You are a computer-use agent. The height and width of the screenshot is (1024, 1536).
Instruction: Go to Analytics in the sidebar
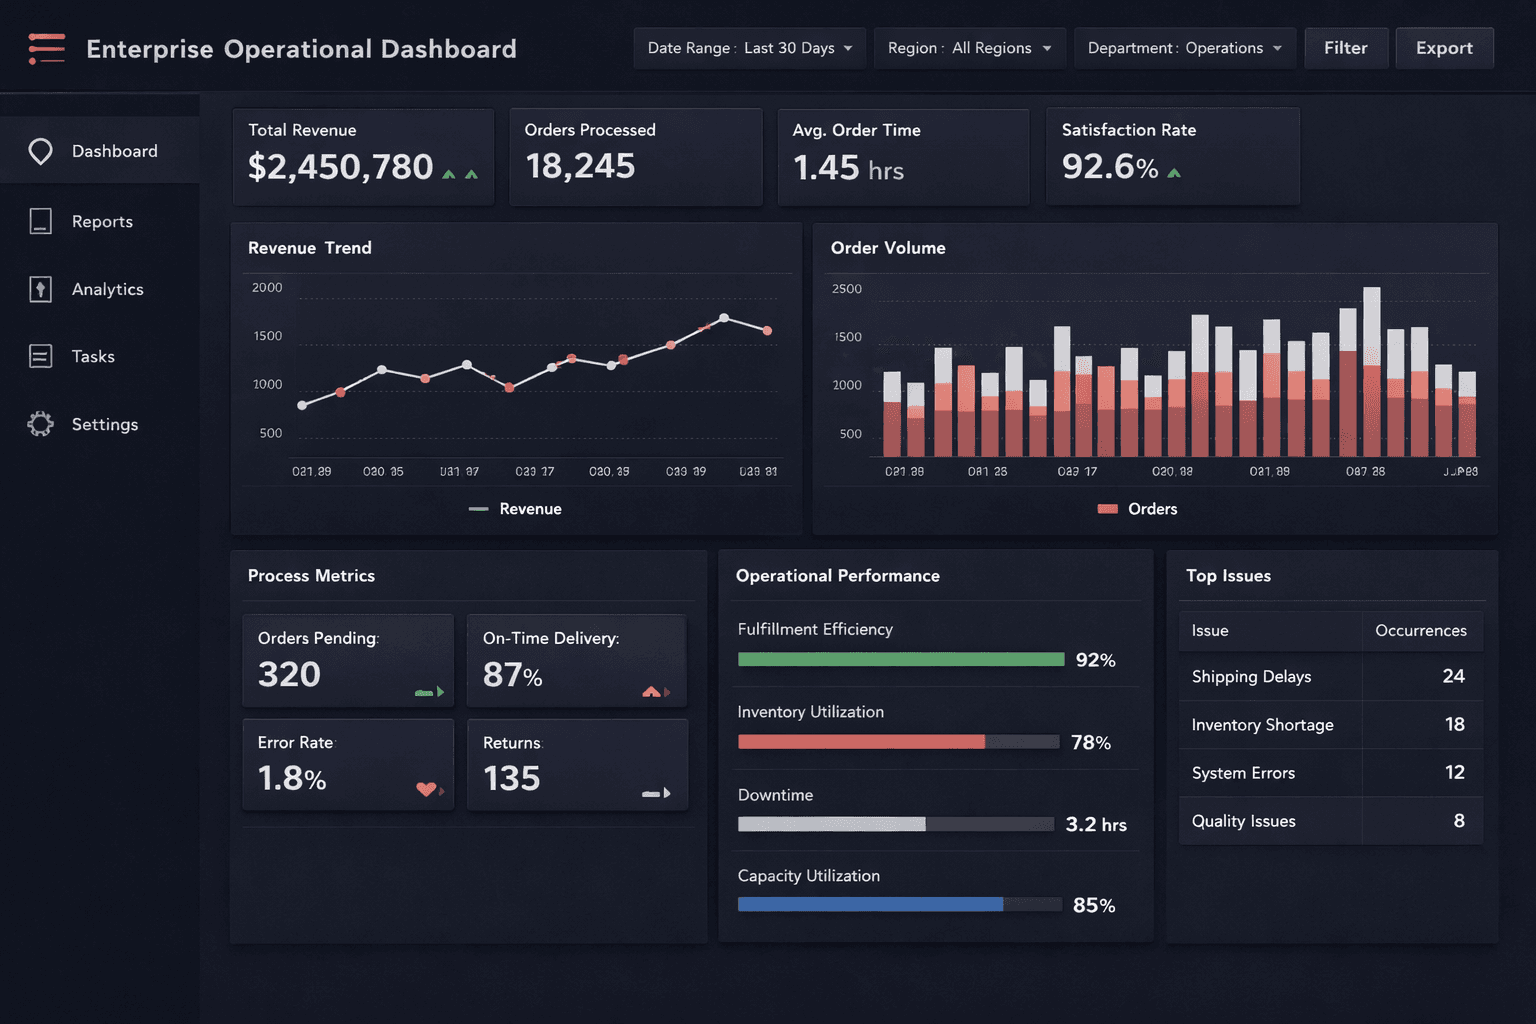coord(100,289)
